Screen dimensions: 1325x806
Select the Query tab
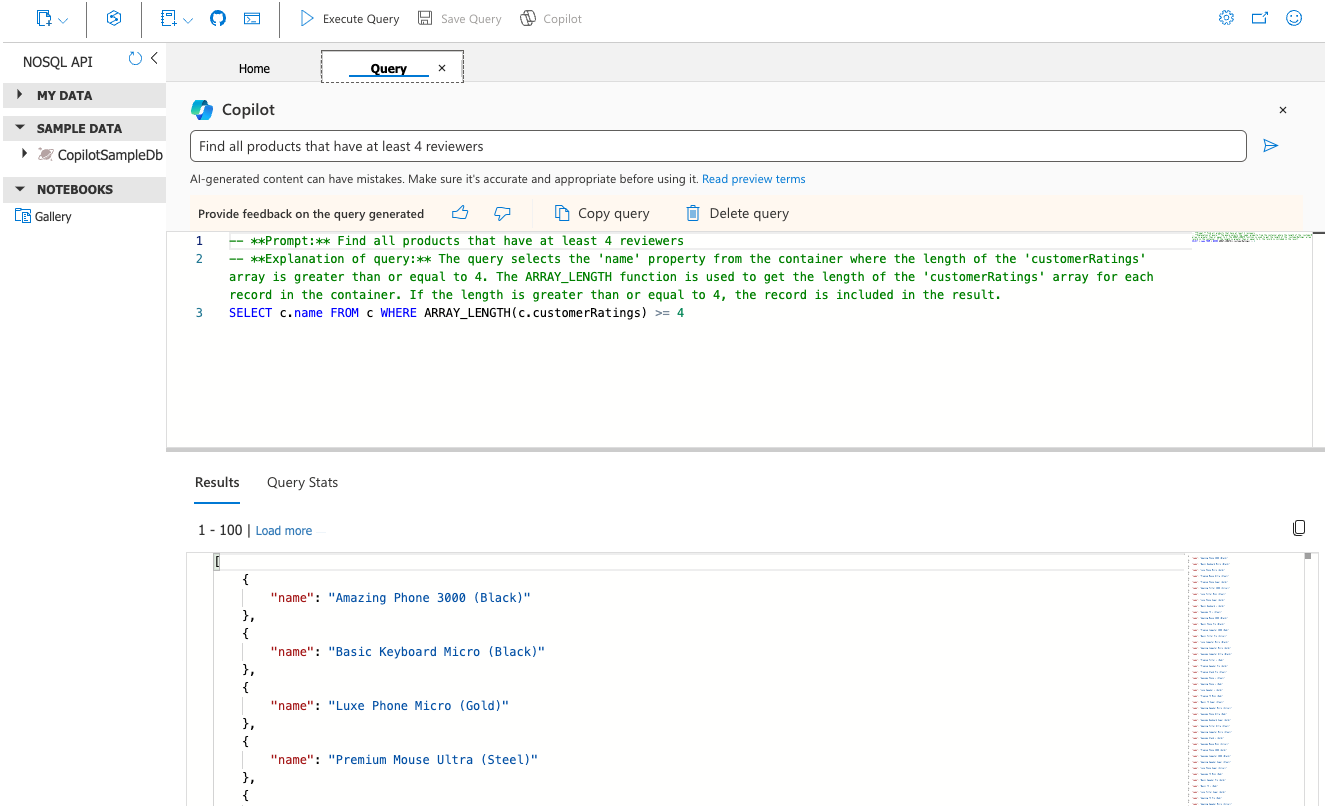pos(388,68)
